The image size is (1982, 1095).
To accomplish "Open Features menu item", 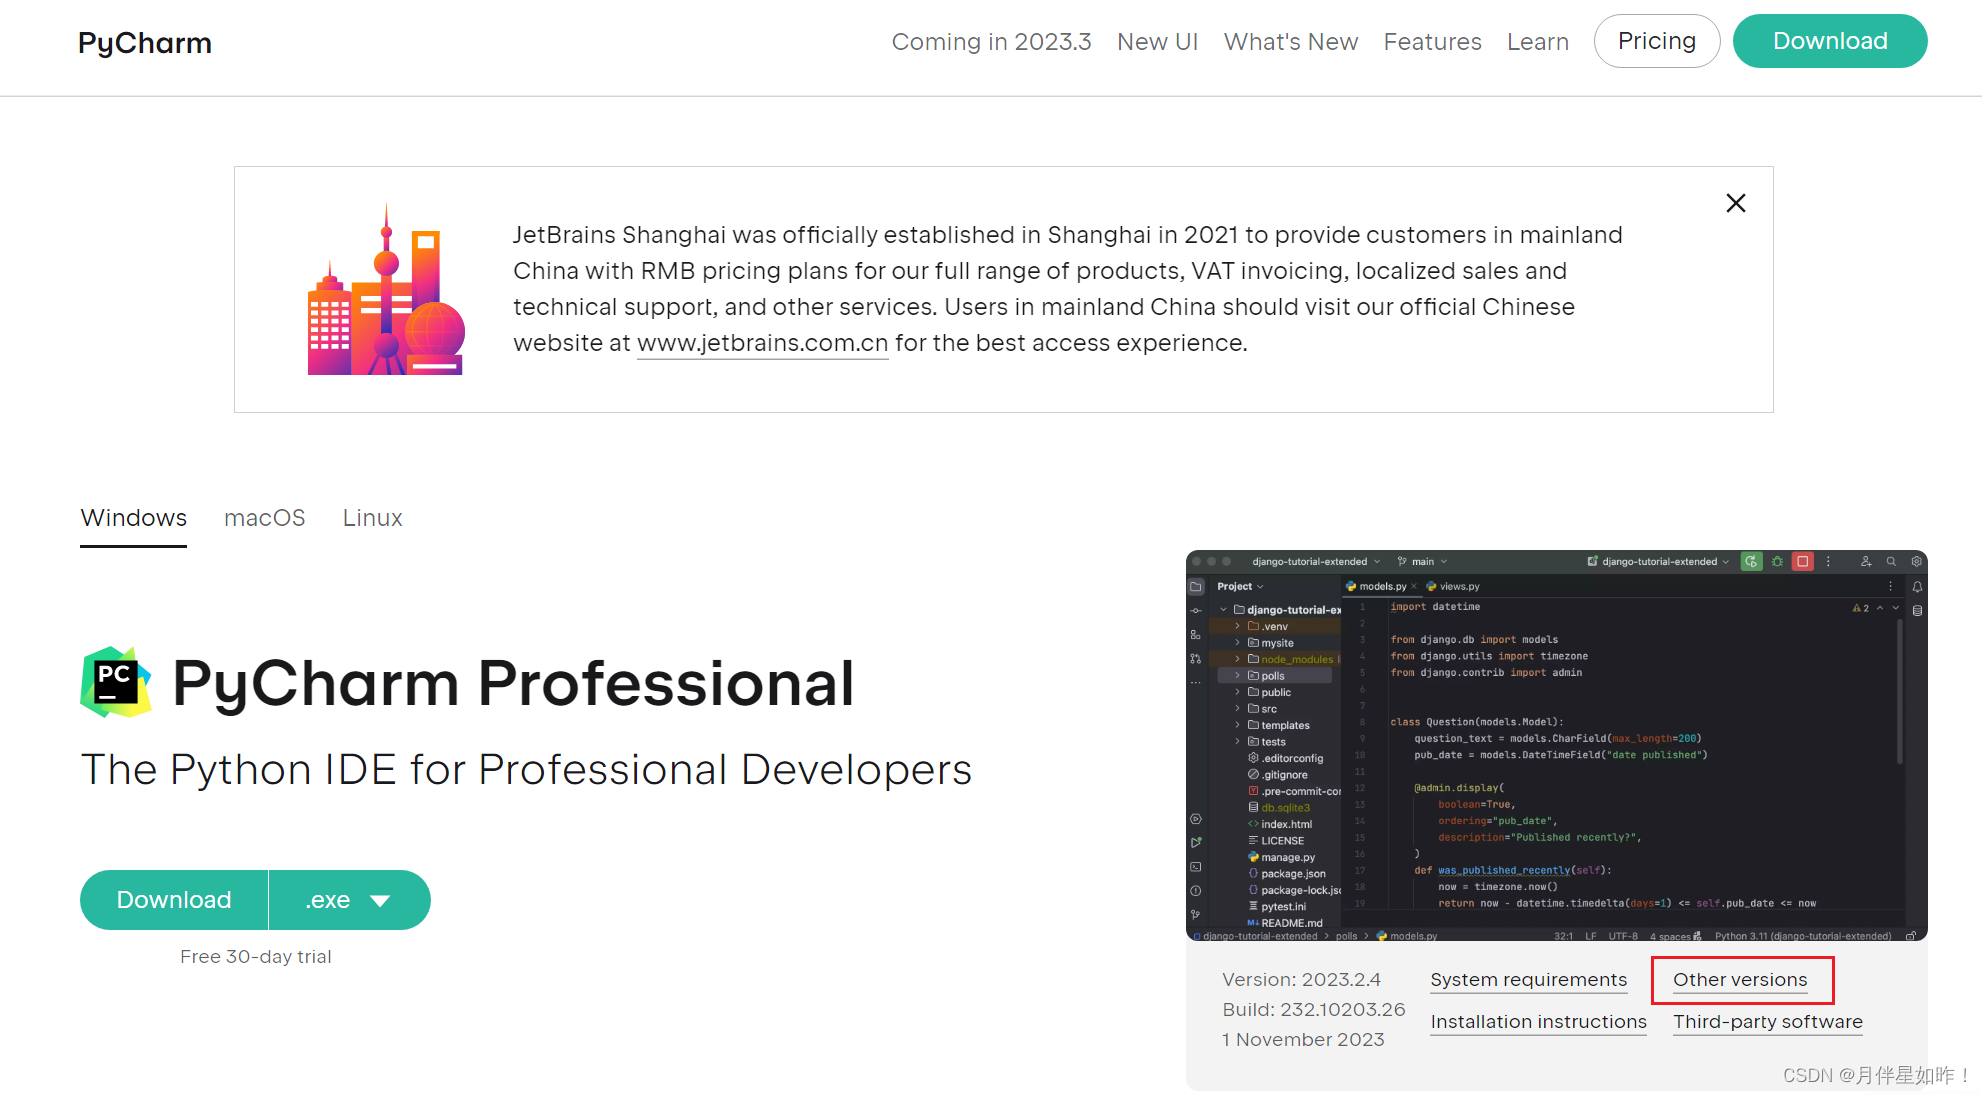I will (1432, 42).
